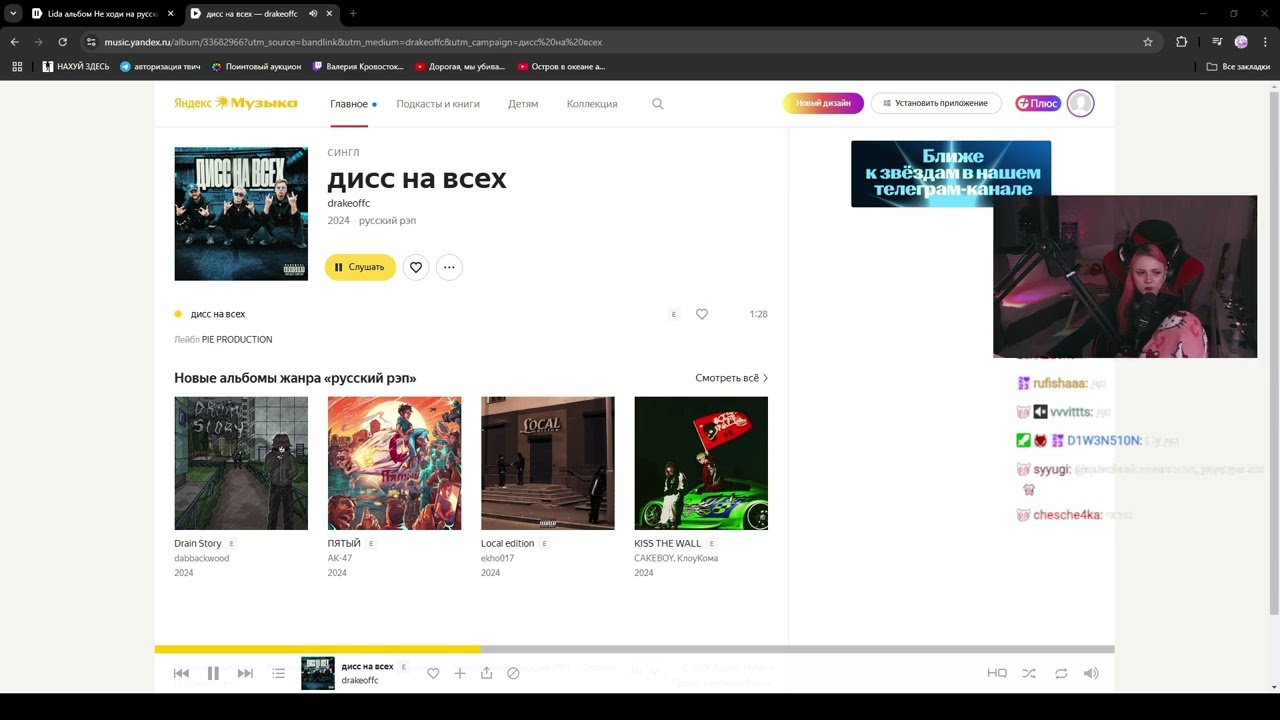Toggle shuffle playback
Viewport: 1280px width, 720px height.
pyautogui.click(x=1029, y=673)
